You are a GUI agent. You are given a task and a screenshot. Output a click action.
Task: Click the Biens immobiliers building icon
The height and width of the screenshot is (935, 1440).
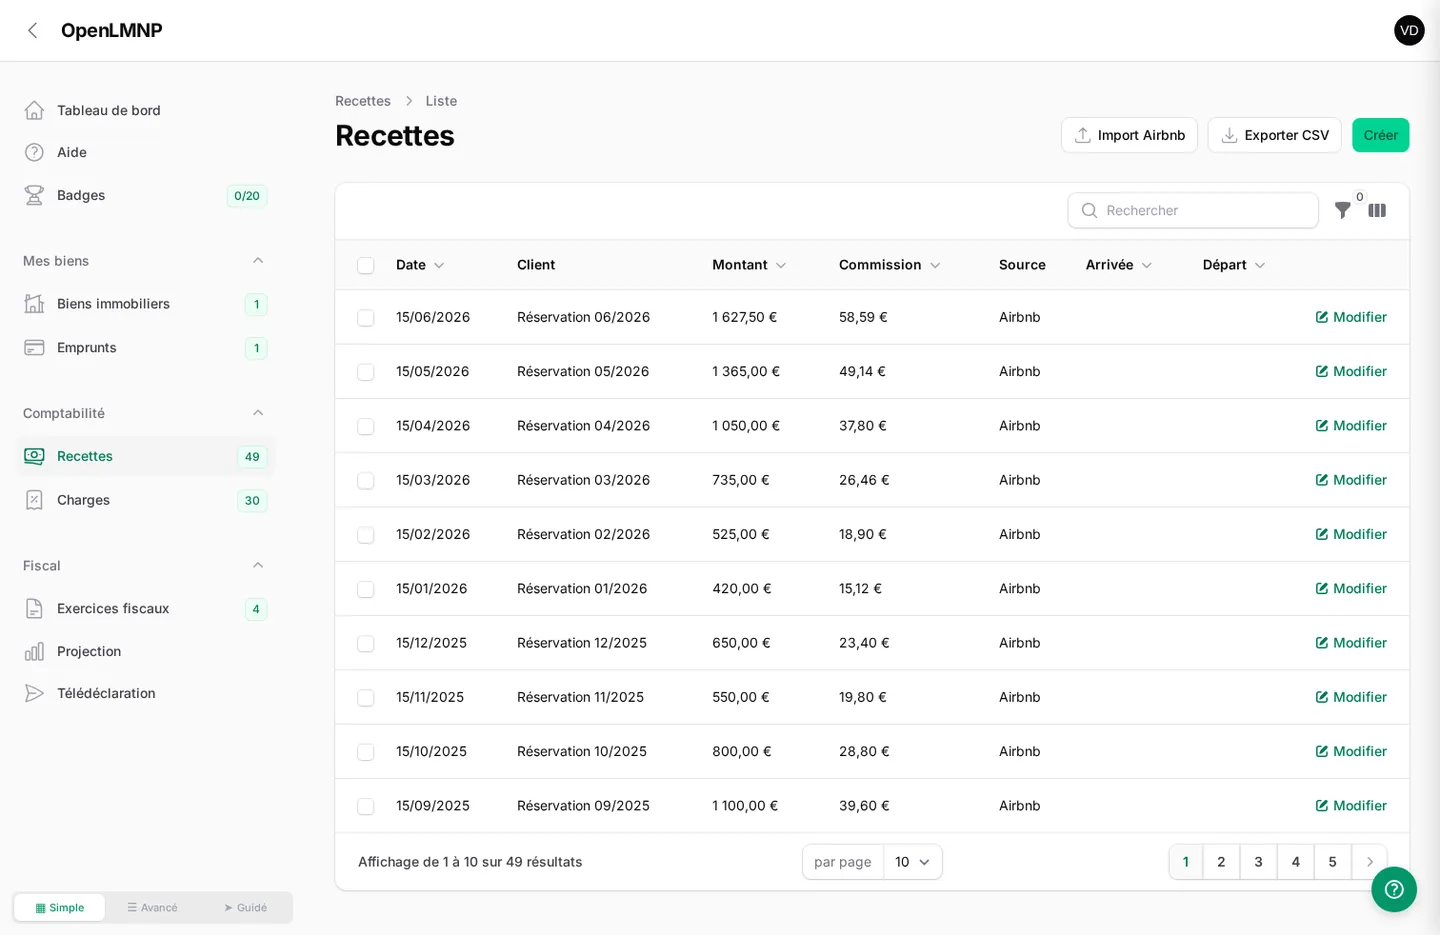[34, 304]
